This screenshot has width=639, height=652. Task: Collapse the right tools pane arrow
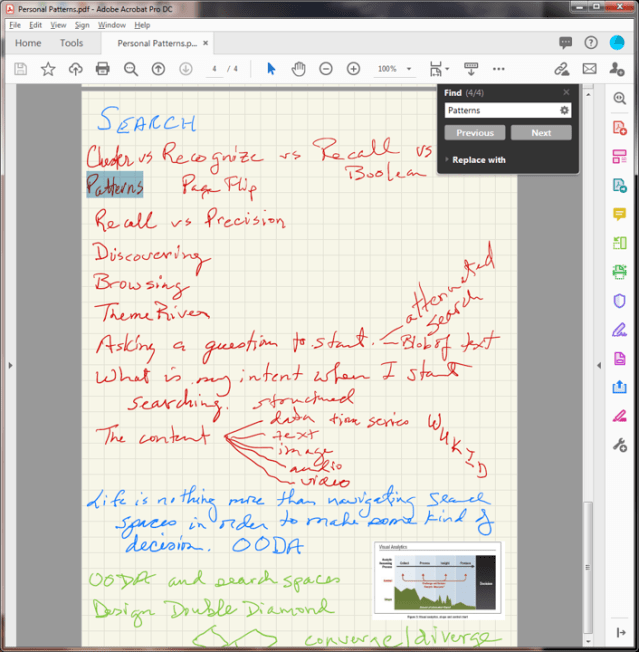coord(598,365)
